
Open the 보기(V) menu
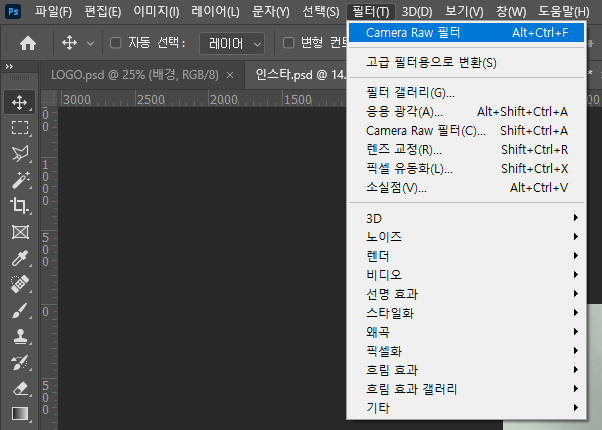[464, 12]
